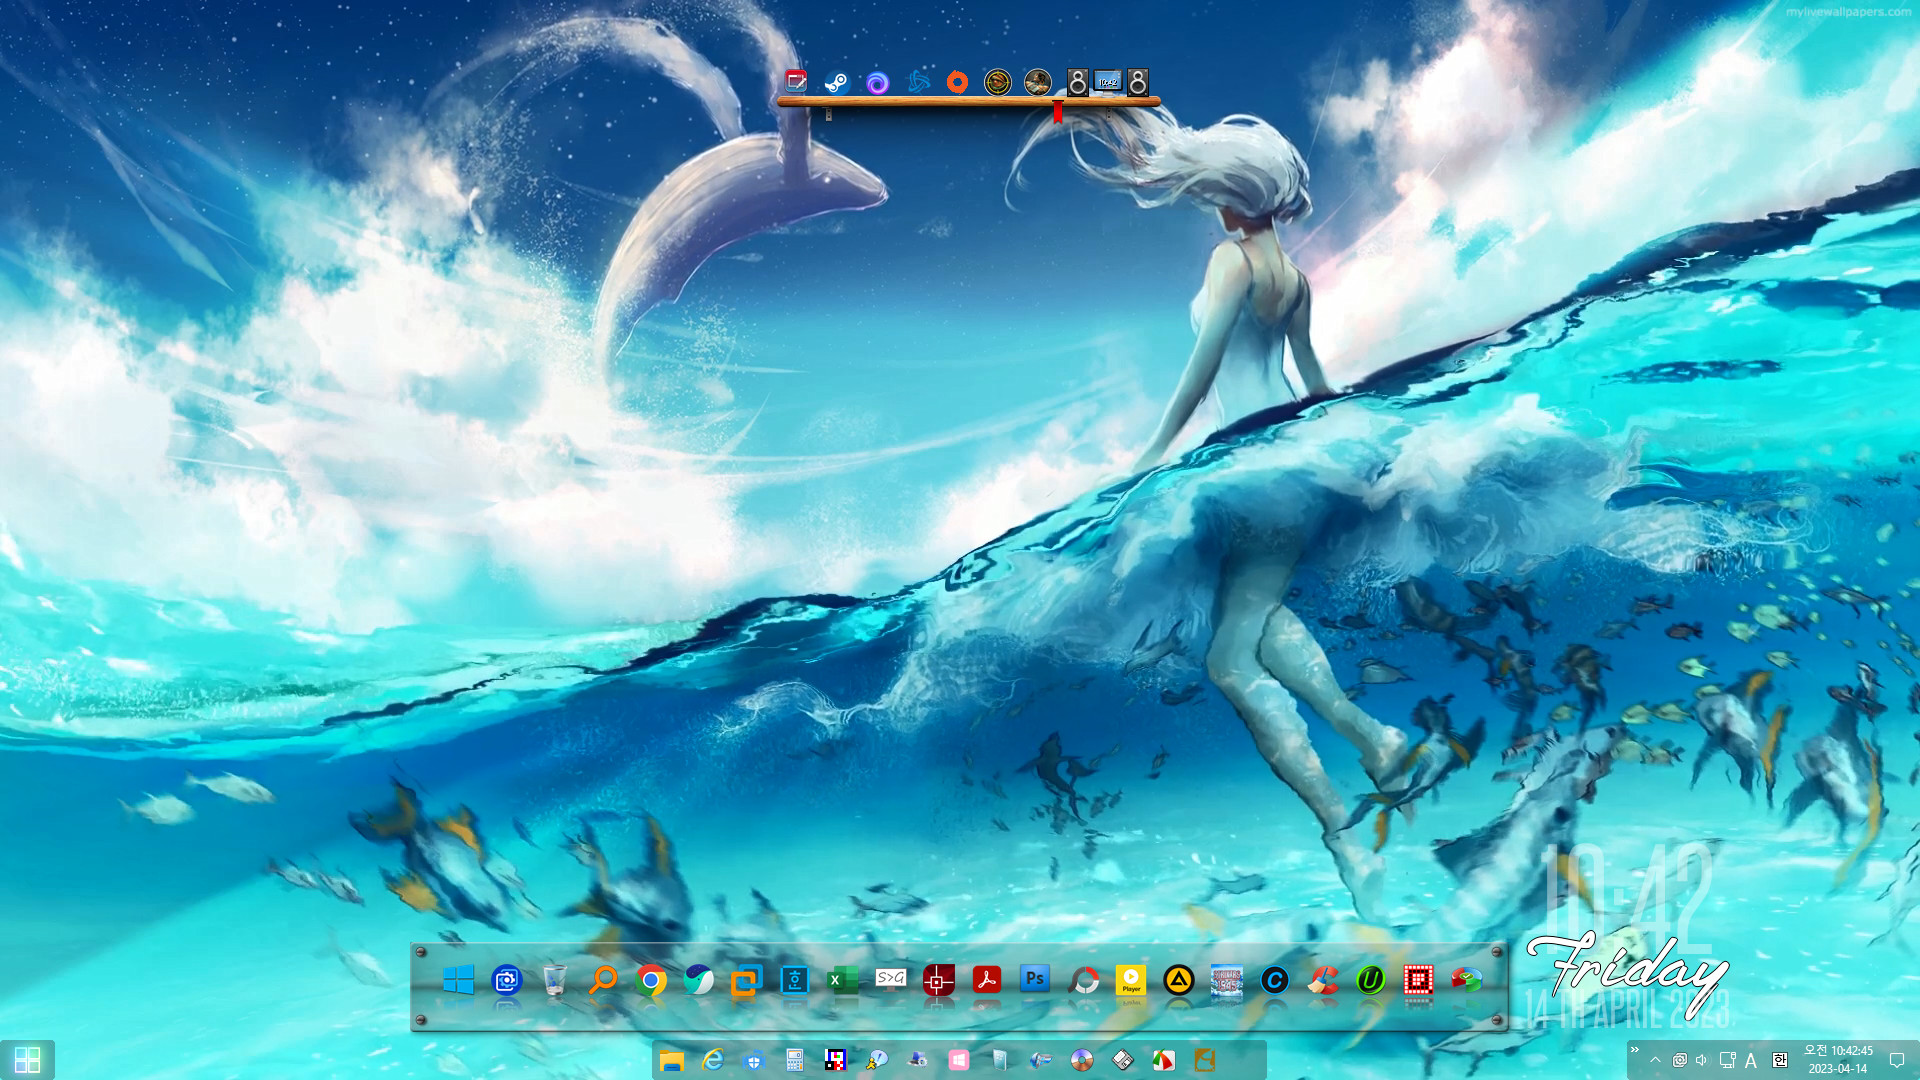Expand the taskbar toolbar overflow chevron
Screen dimensions: 1920x1080
click(1634, 1049)
